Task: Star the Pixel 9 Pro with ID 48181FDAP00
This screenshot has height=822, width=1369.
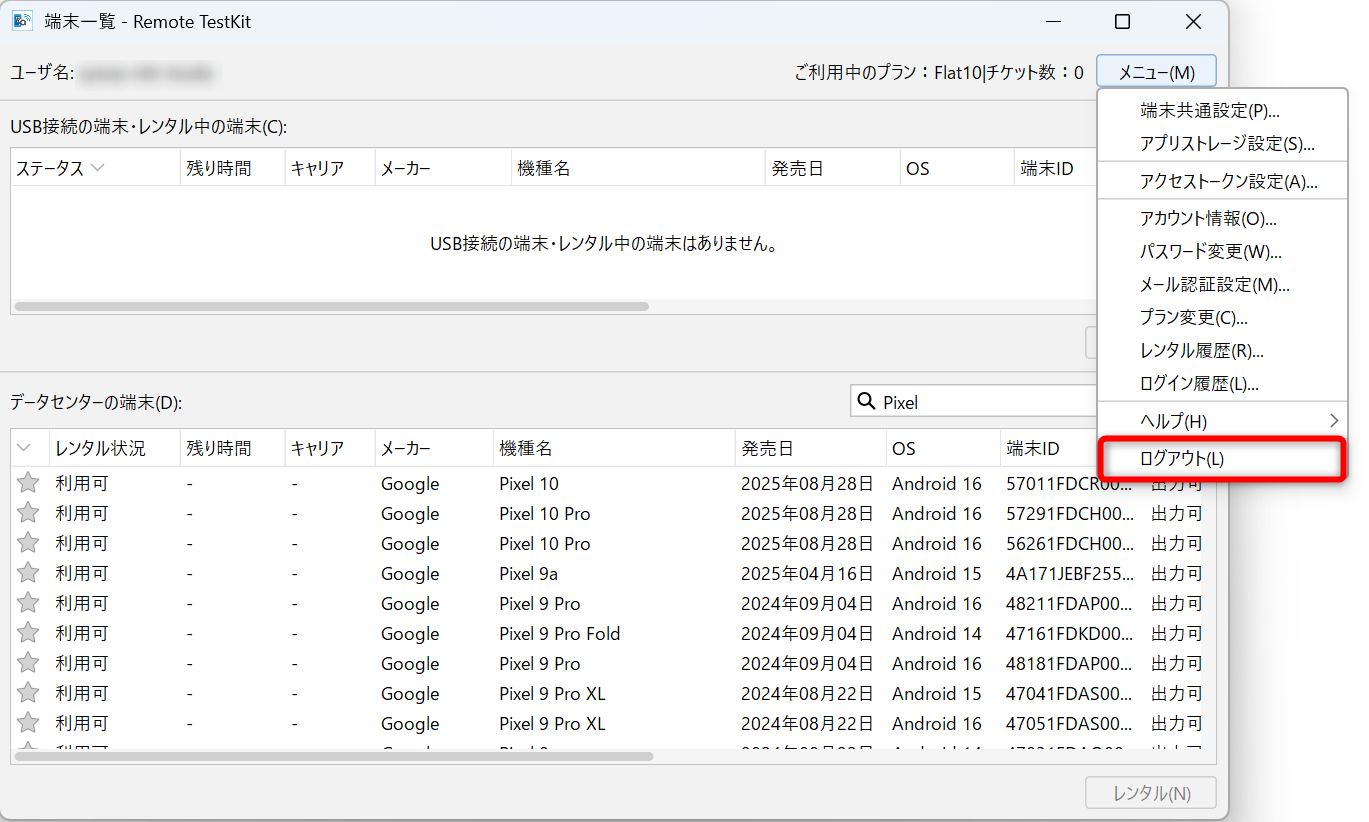Action: (x=28, y=663)
